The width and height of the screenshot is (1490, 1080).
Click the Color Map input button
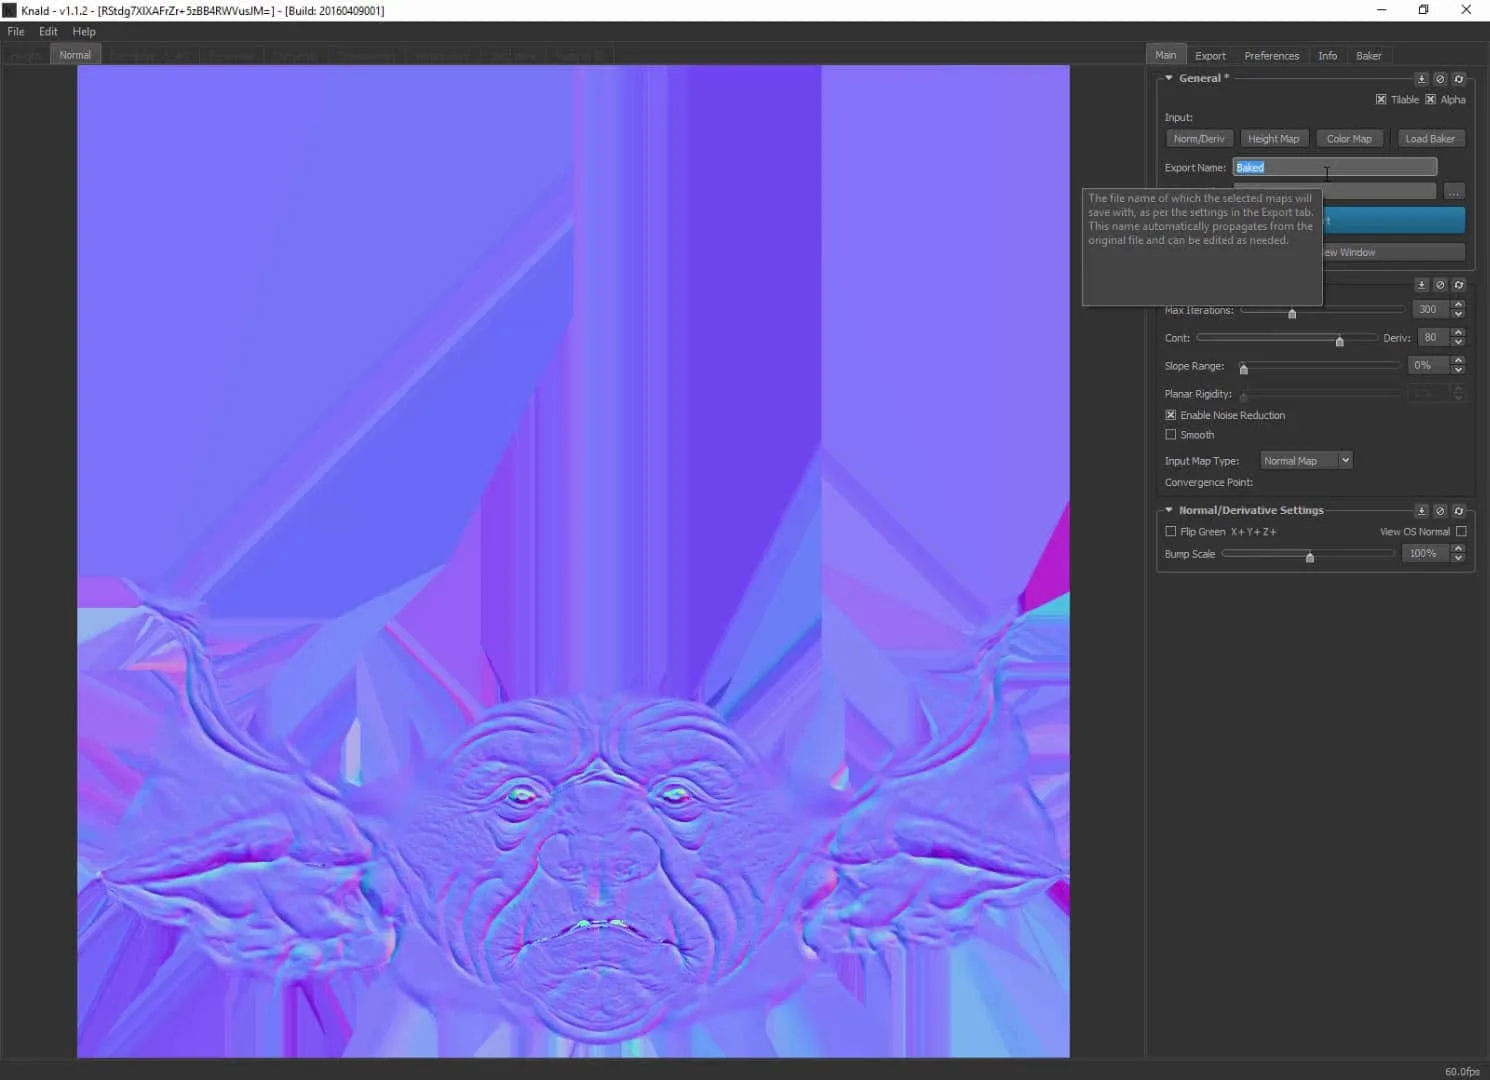tap(1349, 139)
